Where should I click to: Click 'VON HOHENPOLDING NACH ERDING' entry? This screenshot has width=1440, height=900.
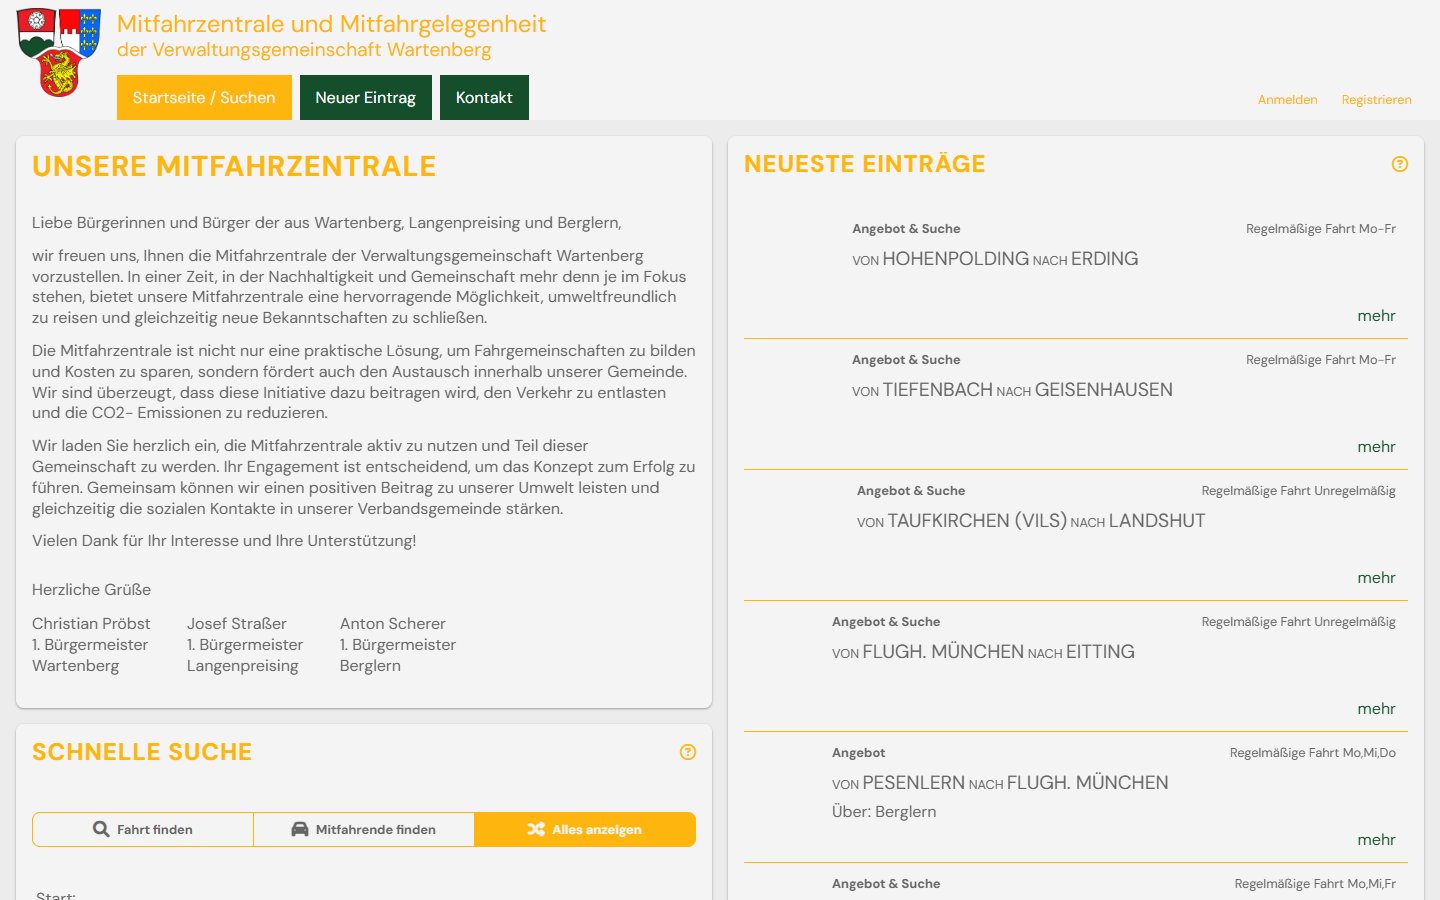point(995,259)
